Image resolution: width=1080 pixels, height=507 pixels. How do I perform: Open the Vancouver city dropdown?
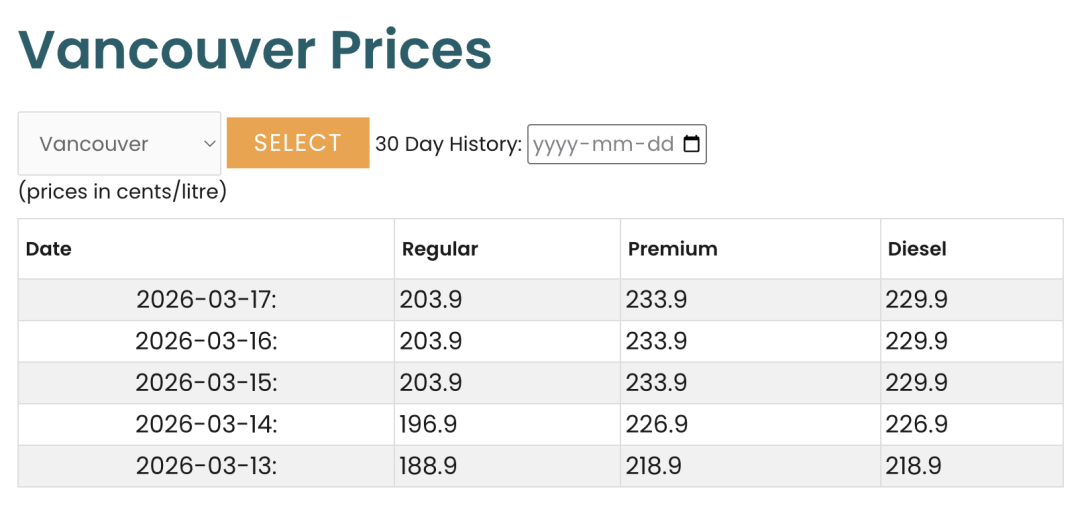tap(119, 144)
